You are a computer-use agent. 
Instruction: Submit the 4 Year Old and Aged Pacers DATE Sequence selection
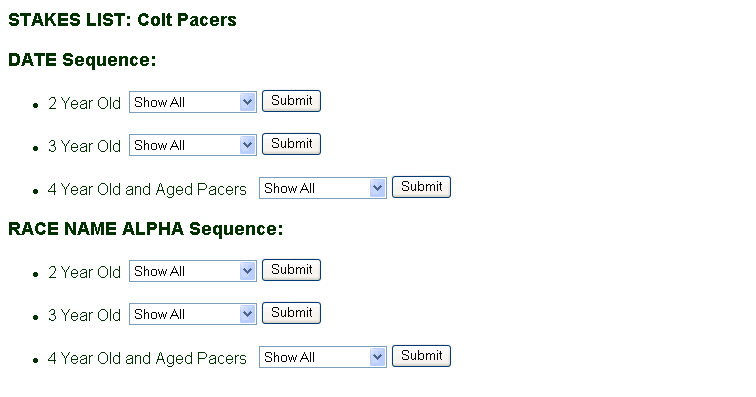click(421, 187)
